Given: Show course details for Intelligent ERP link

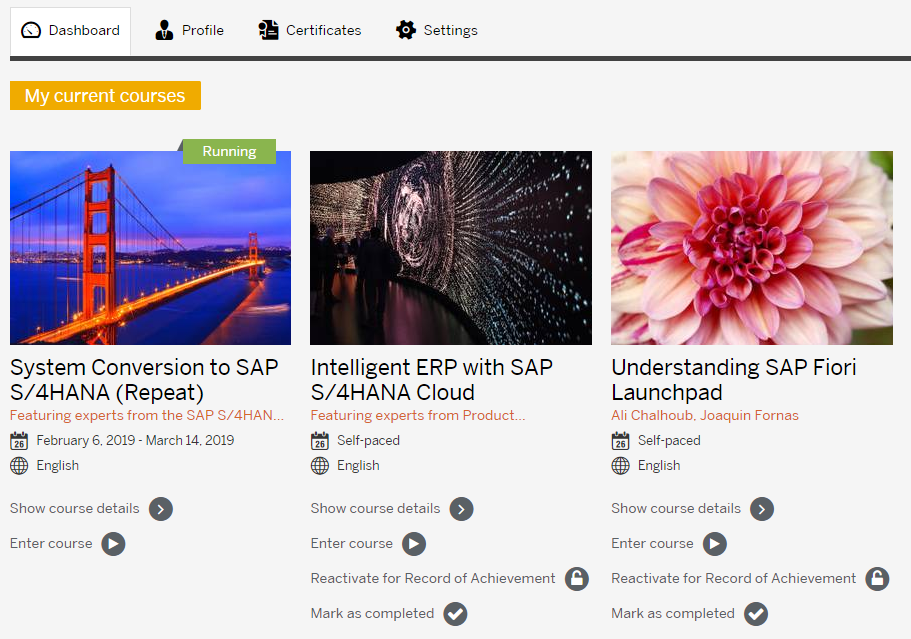Looking at the screenshot, I should point(375,508).
